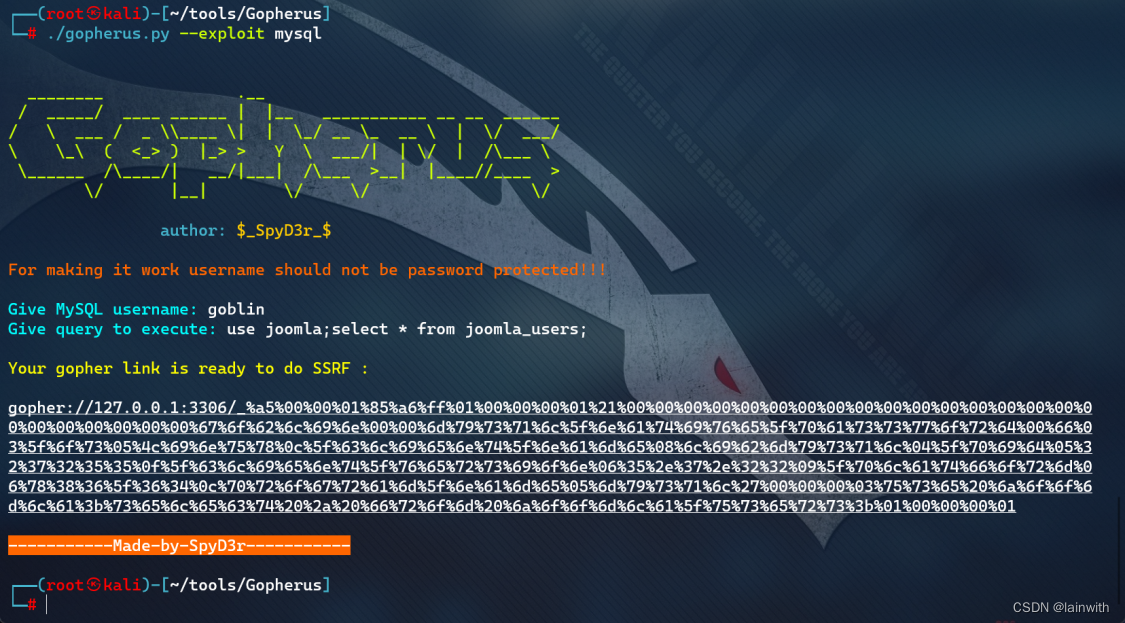Click the username value "goblin"
Screen dimensions: 1125x623
[236, 309]
